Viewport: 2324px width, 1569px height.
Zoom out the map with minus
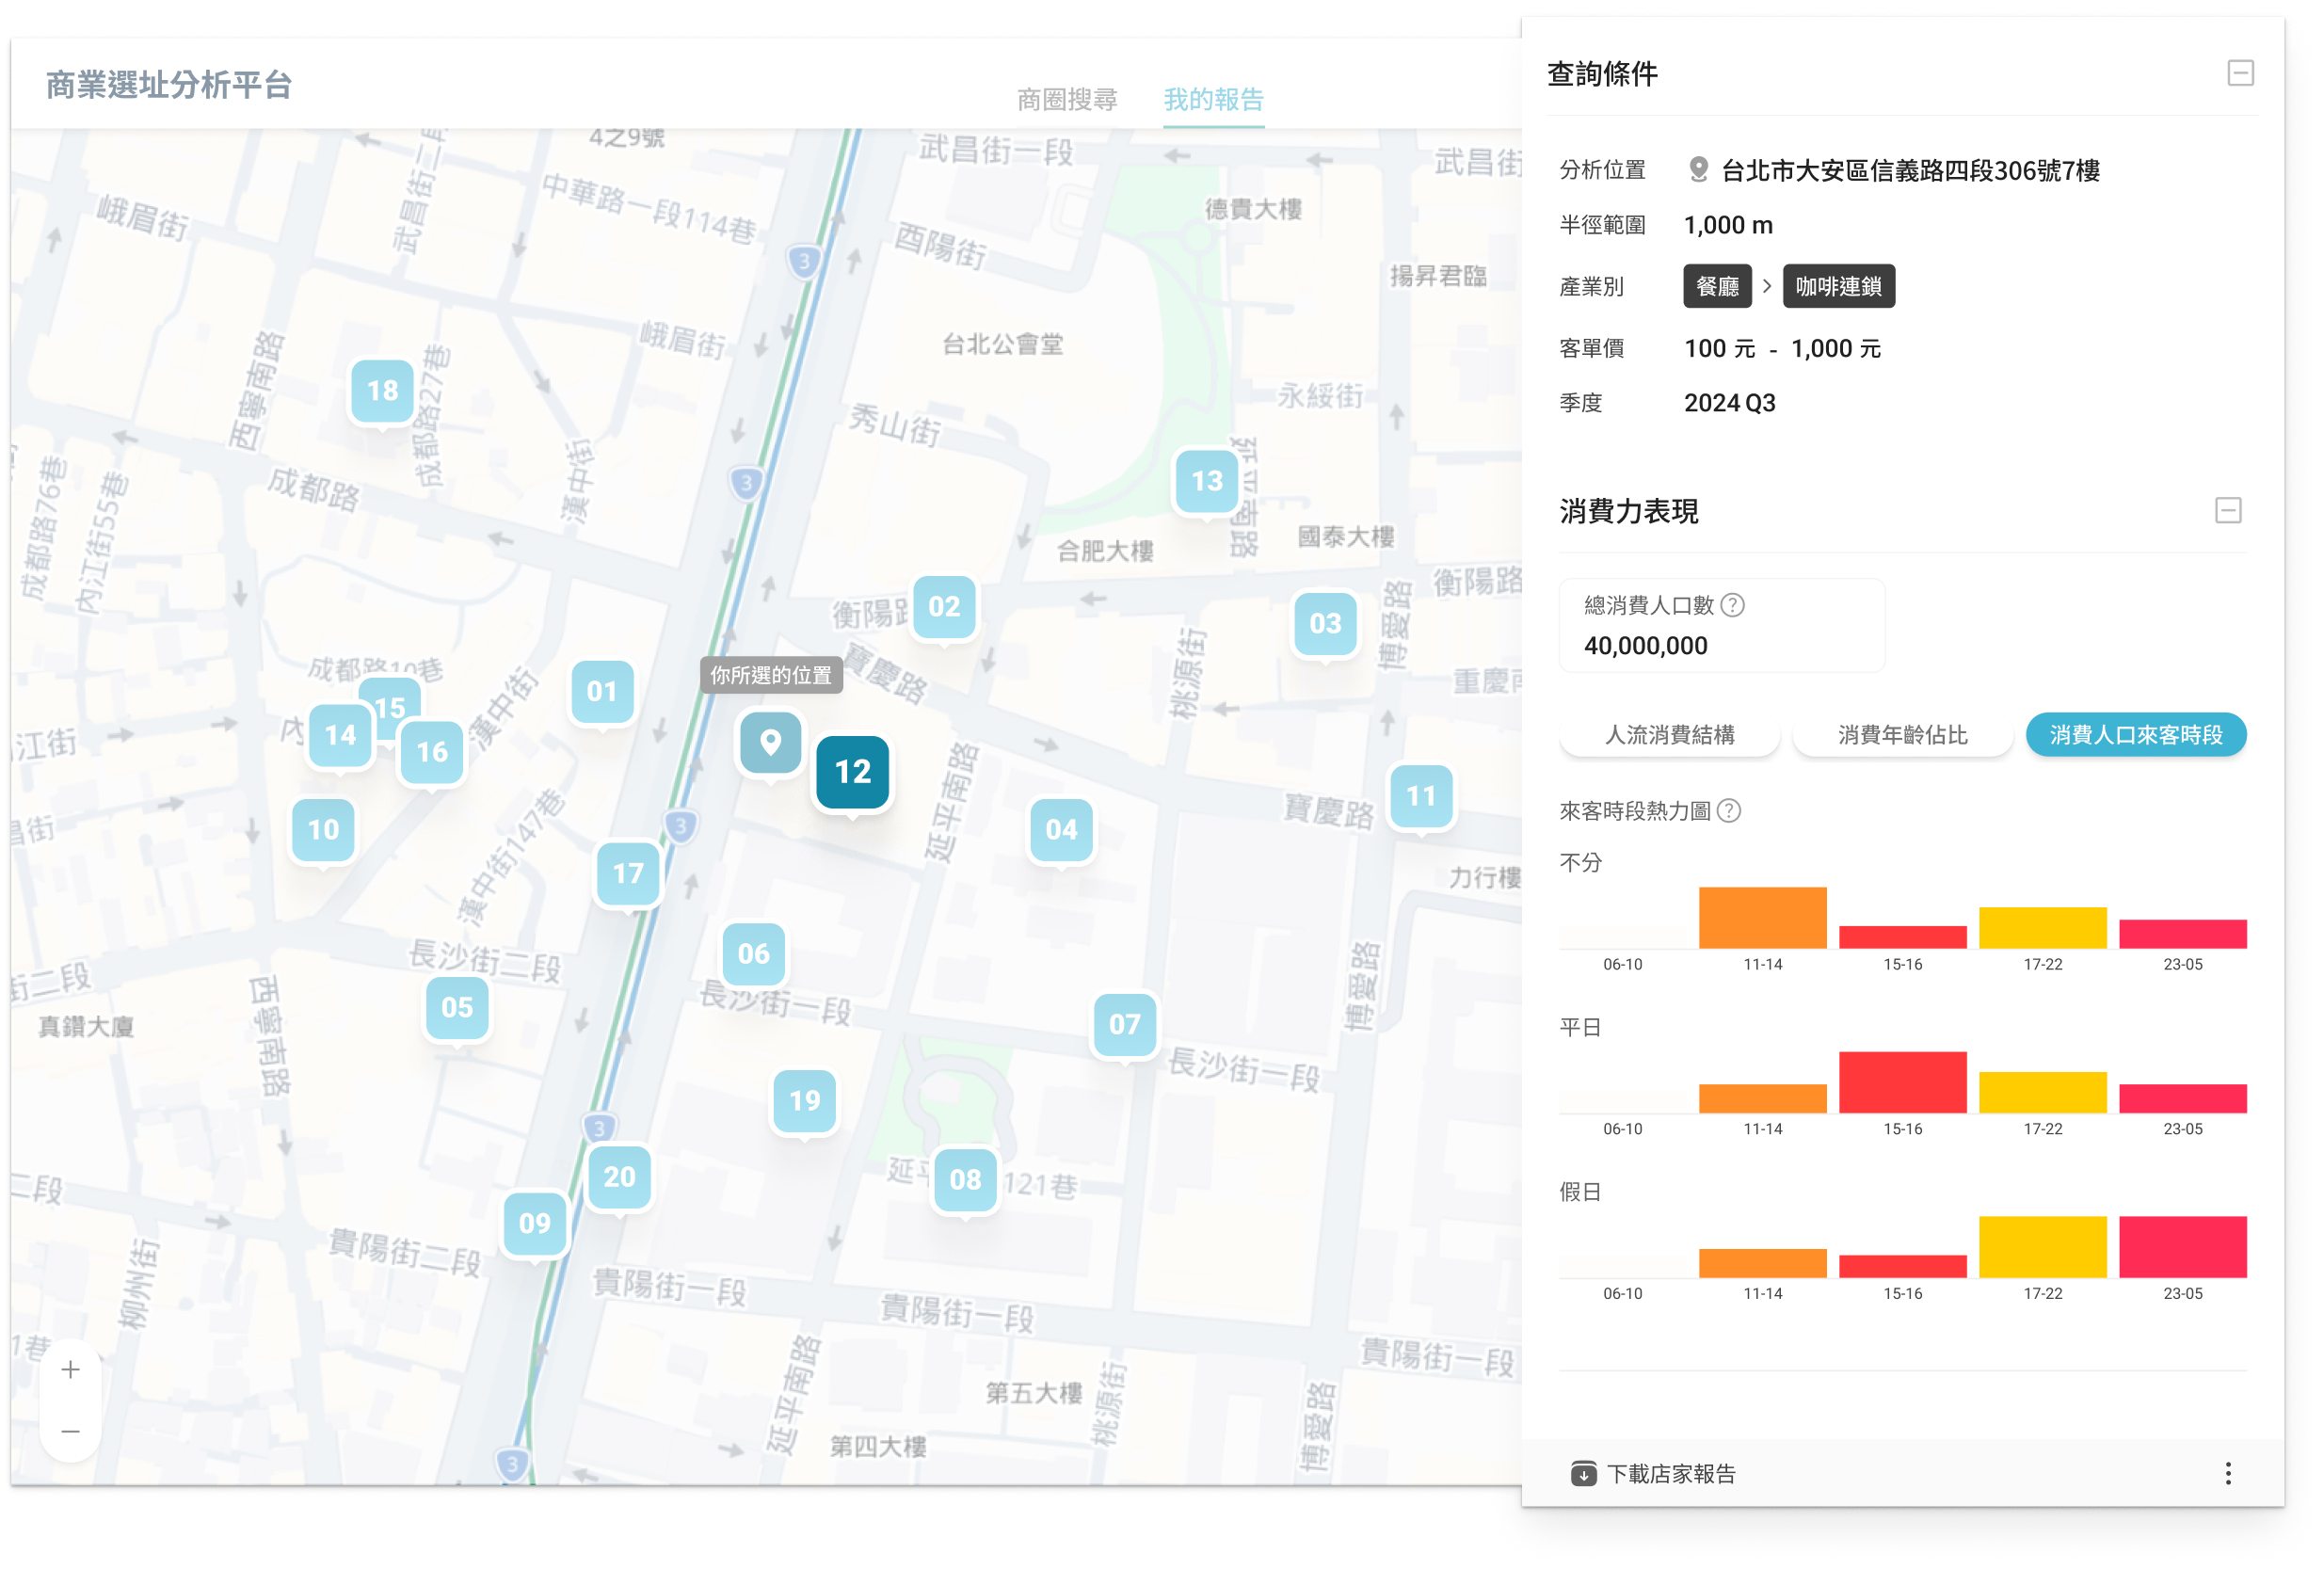pos(70,1432)
